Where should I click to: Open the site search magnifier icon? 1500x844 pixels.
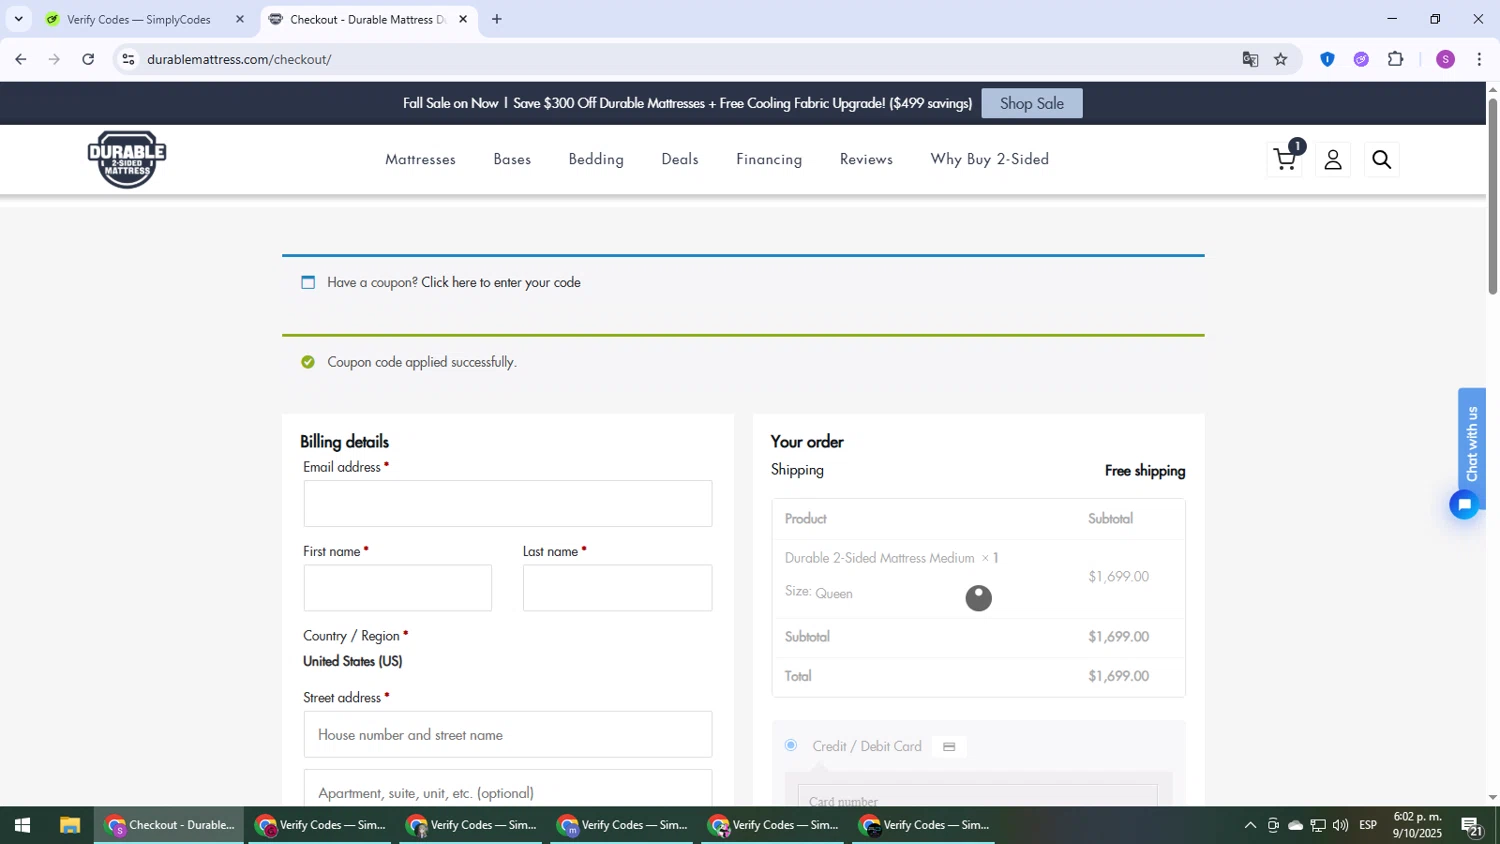pyautogui.click(x=1382, y=160)
